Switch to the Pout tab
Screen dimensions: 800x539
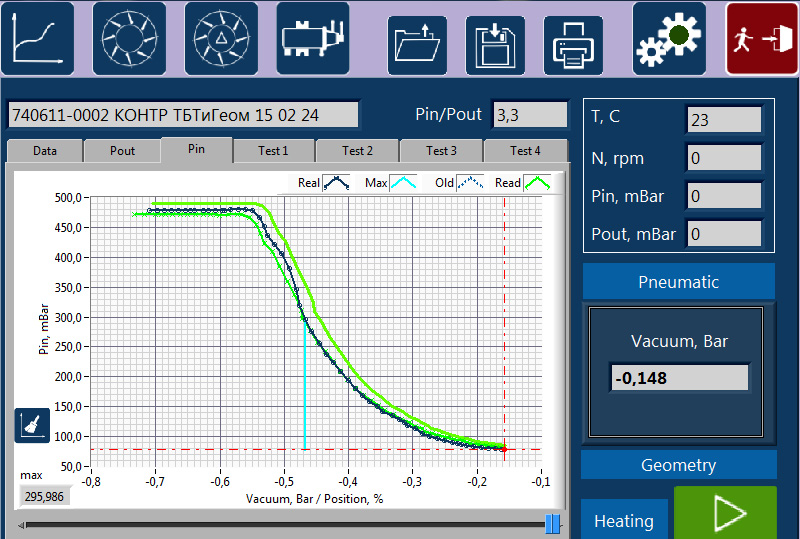point(122,151)
